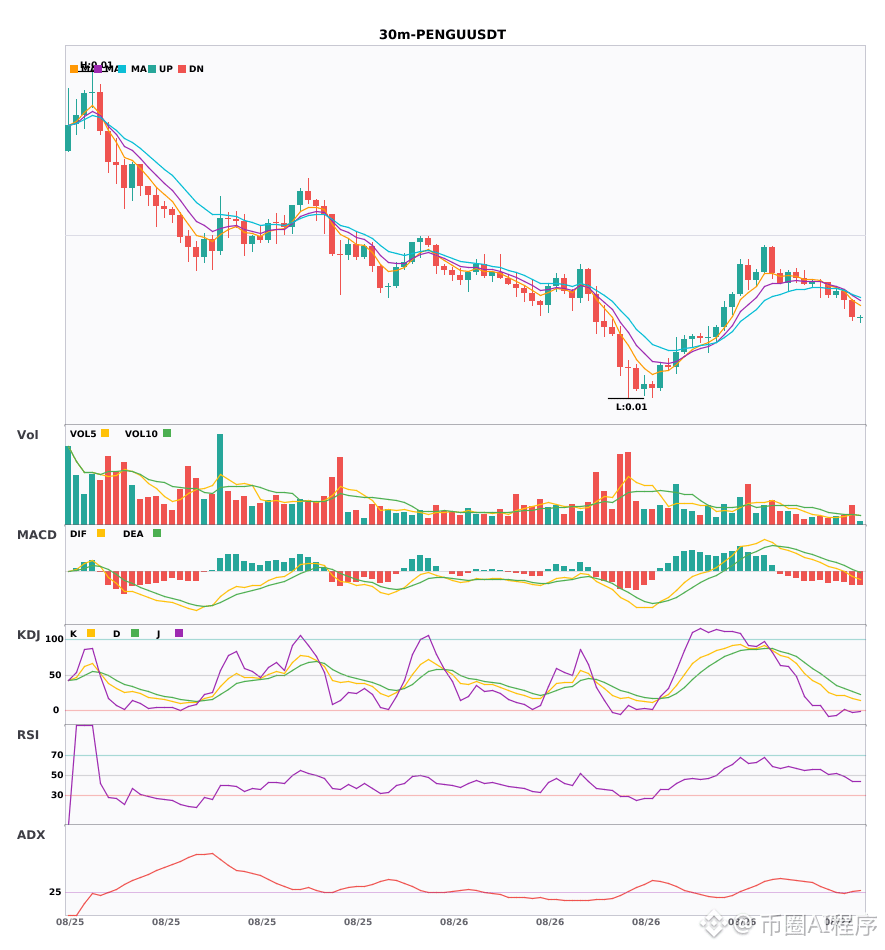Click the RSI panel label
Image resolution: width=885 pixels, height=950 pixels.
coord(28,735)
